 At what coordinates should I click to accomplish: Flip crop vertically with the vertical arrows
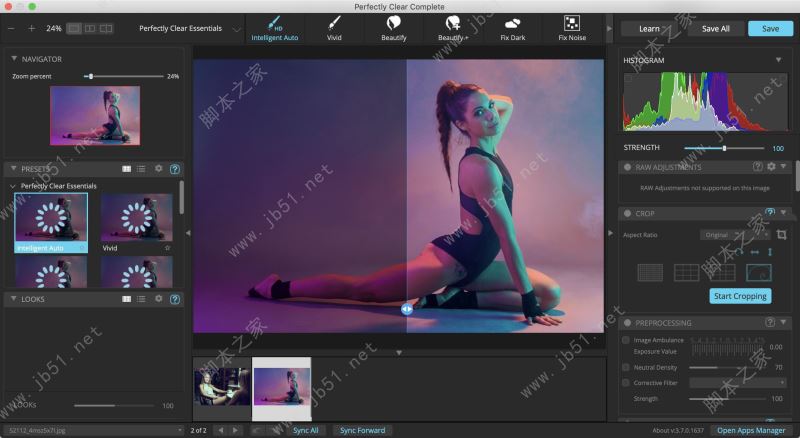[x=770, y=252]
